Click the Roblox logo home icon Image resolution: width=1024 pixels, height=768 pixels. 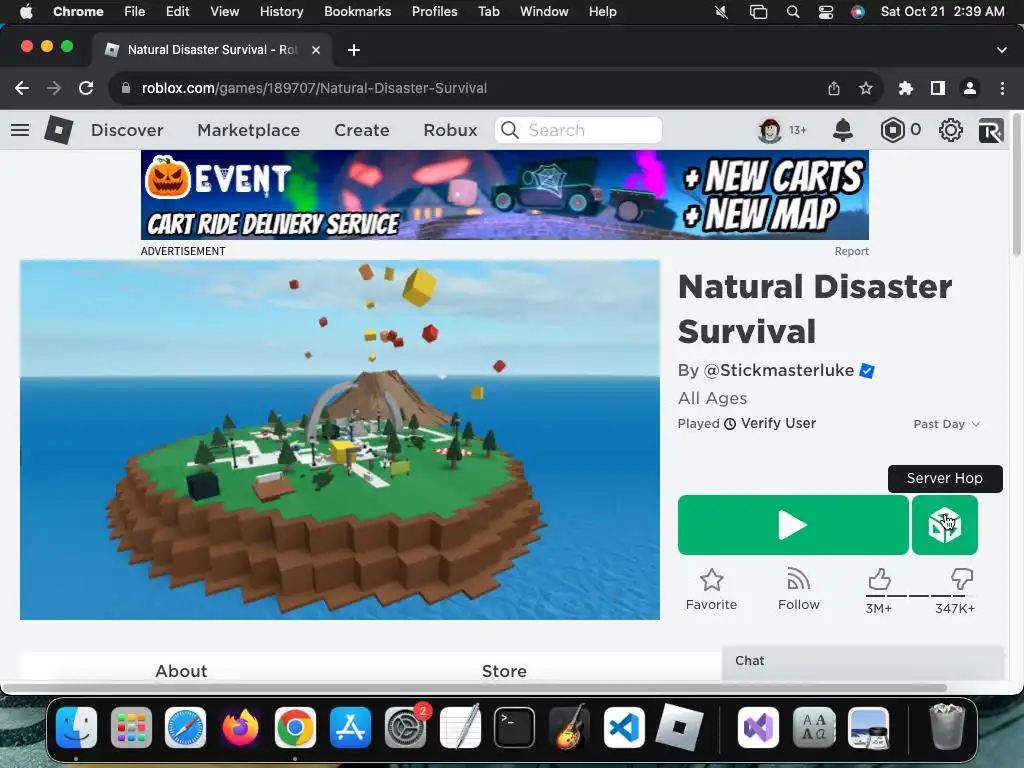[x=58, y=130]
